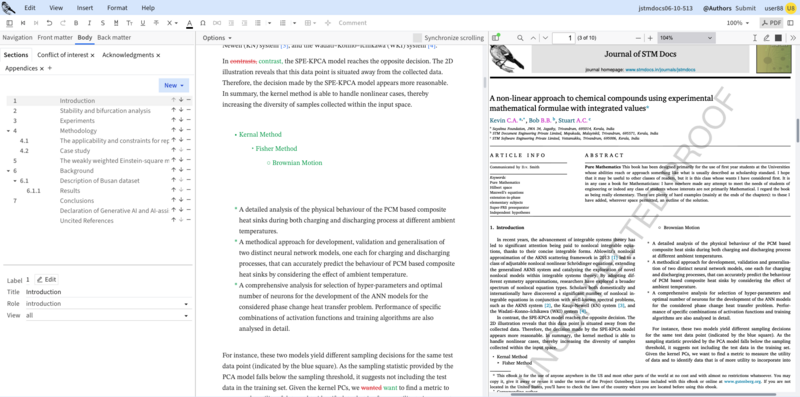The image size is (800, 397).
Task: Click the numbered list icon
Action: [283, 23]
